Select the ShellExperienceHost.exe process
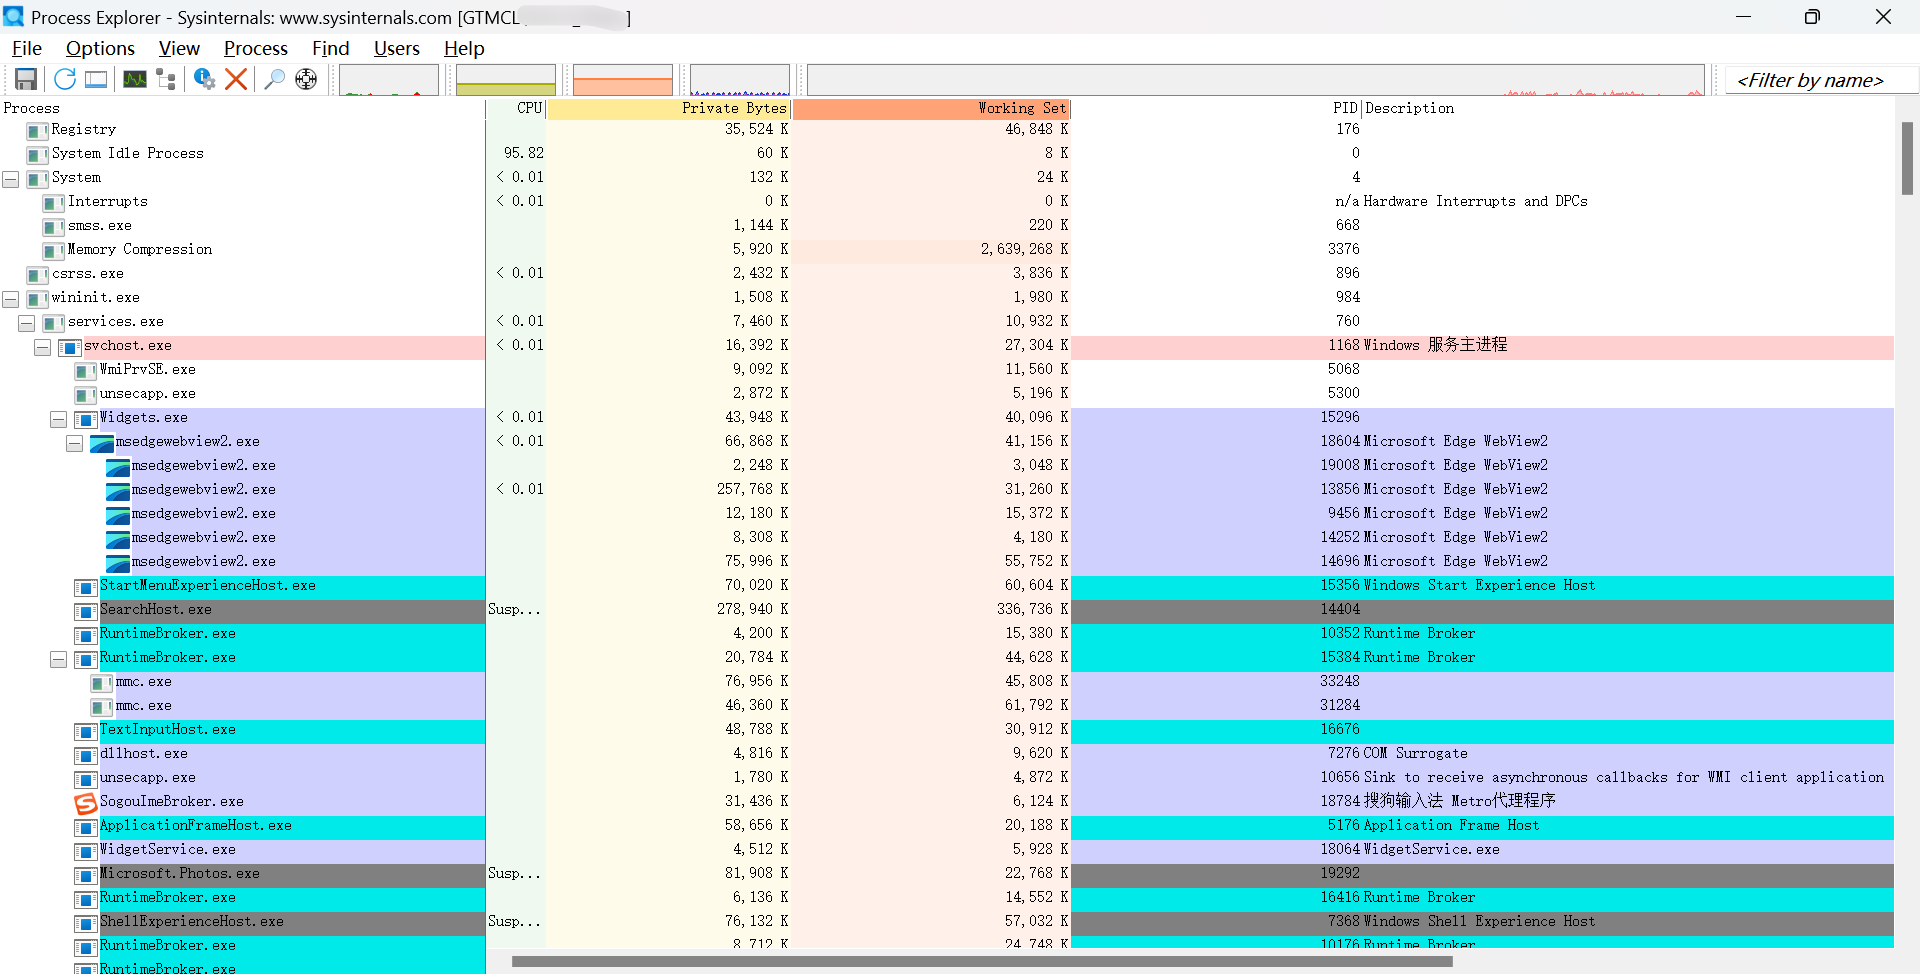 (x=947, y=921)
